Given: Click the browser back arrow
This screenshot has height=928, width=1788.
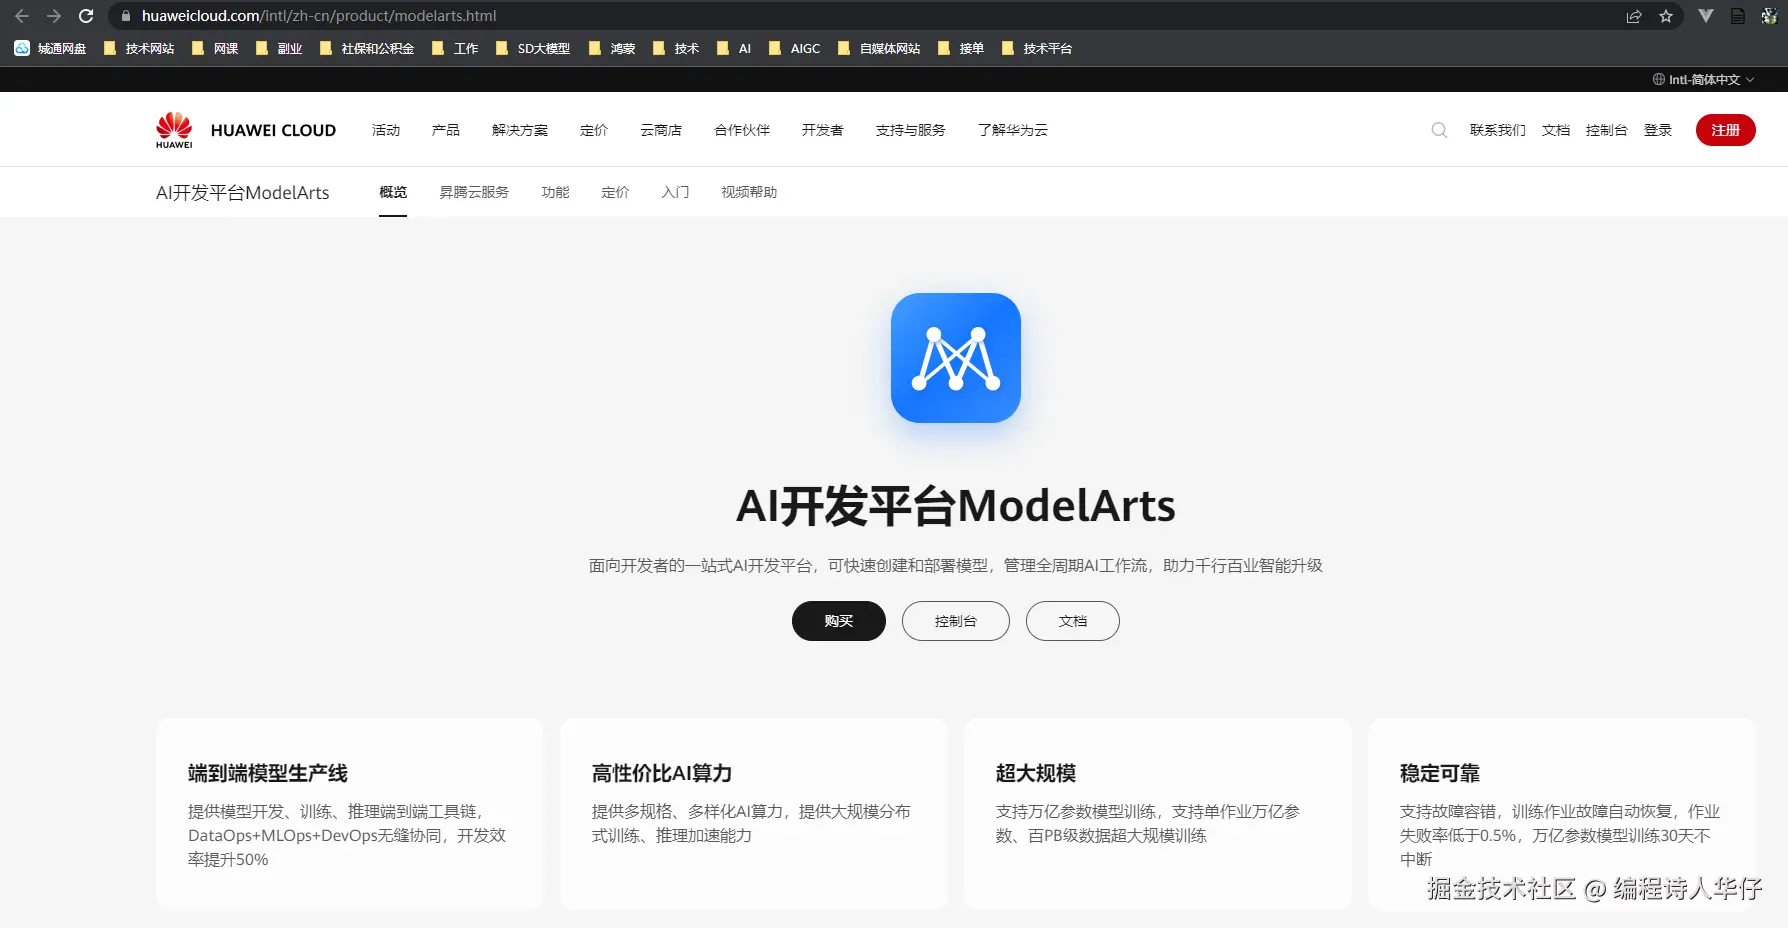Looking at the screenshot, I should (x=22, y=16).
